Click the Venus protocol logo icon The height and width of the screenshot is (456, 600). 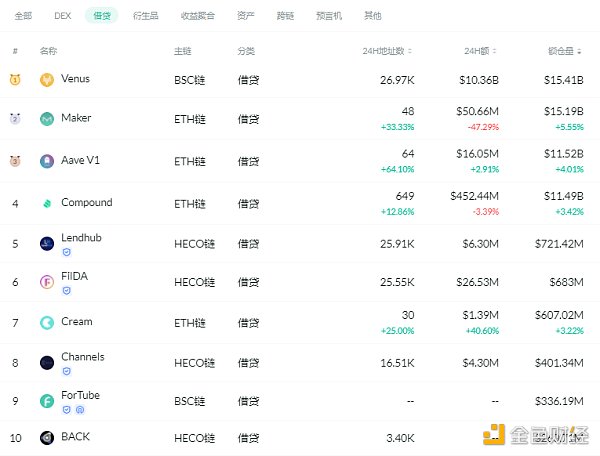point(47,79)
